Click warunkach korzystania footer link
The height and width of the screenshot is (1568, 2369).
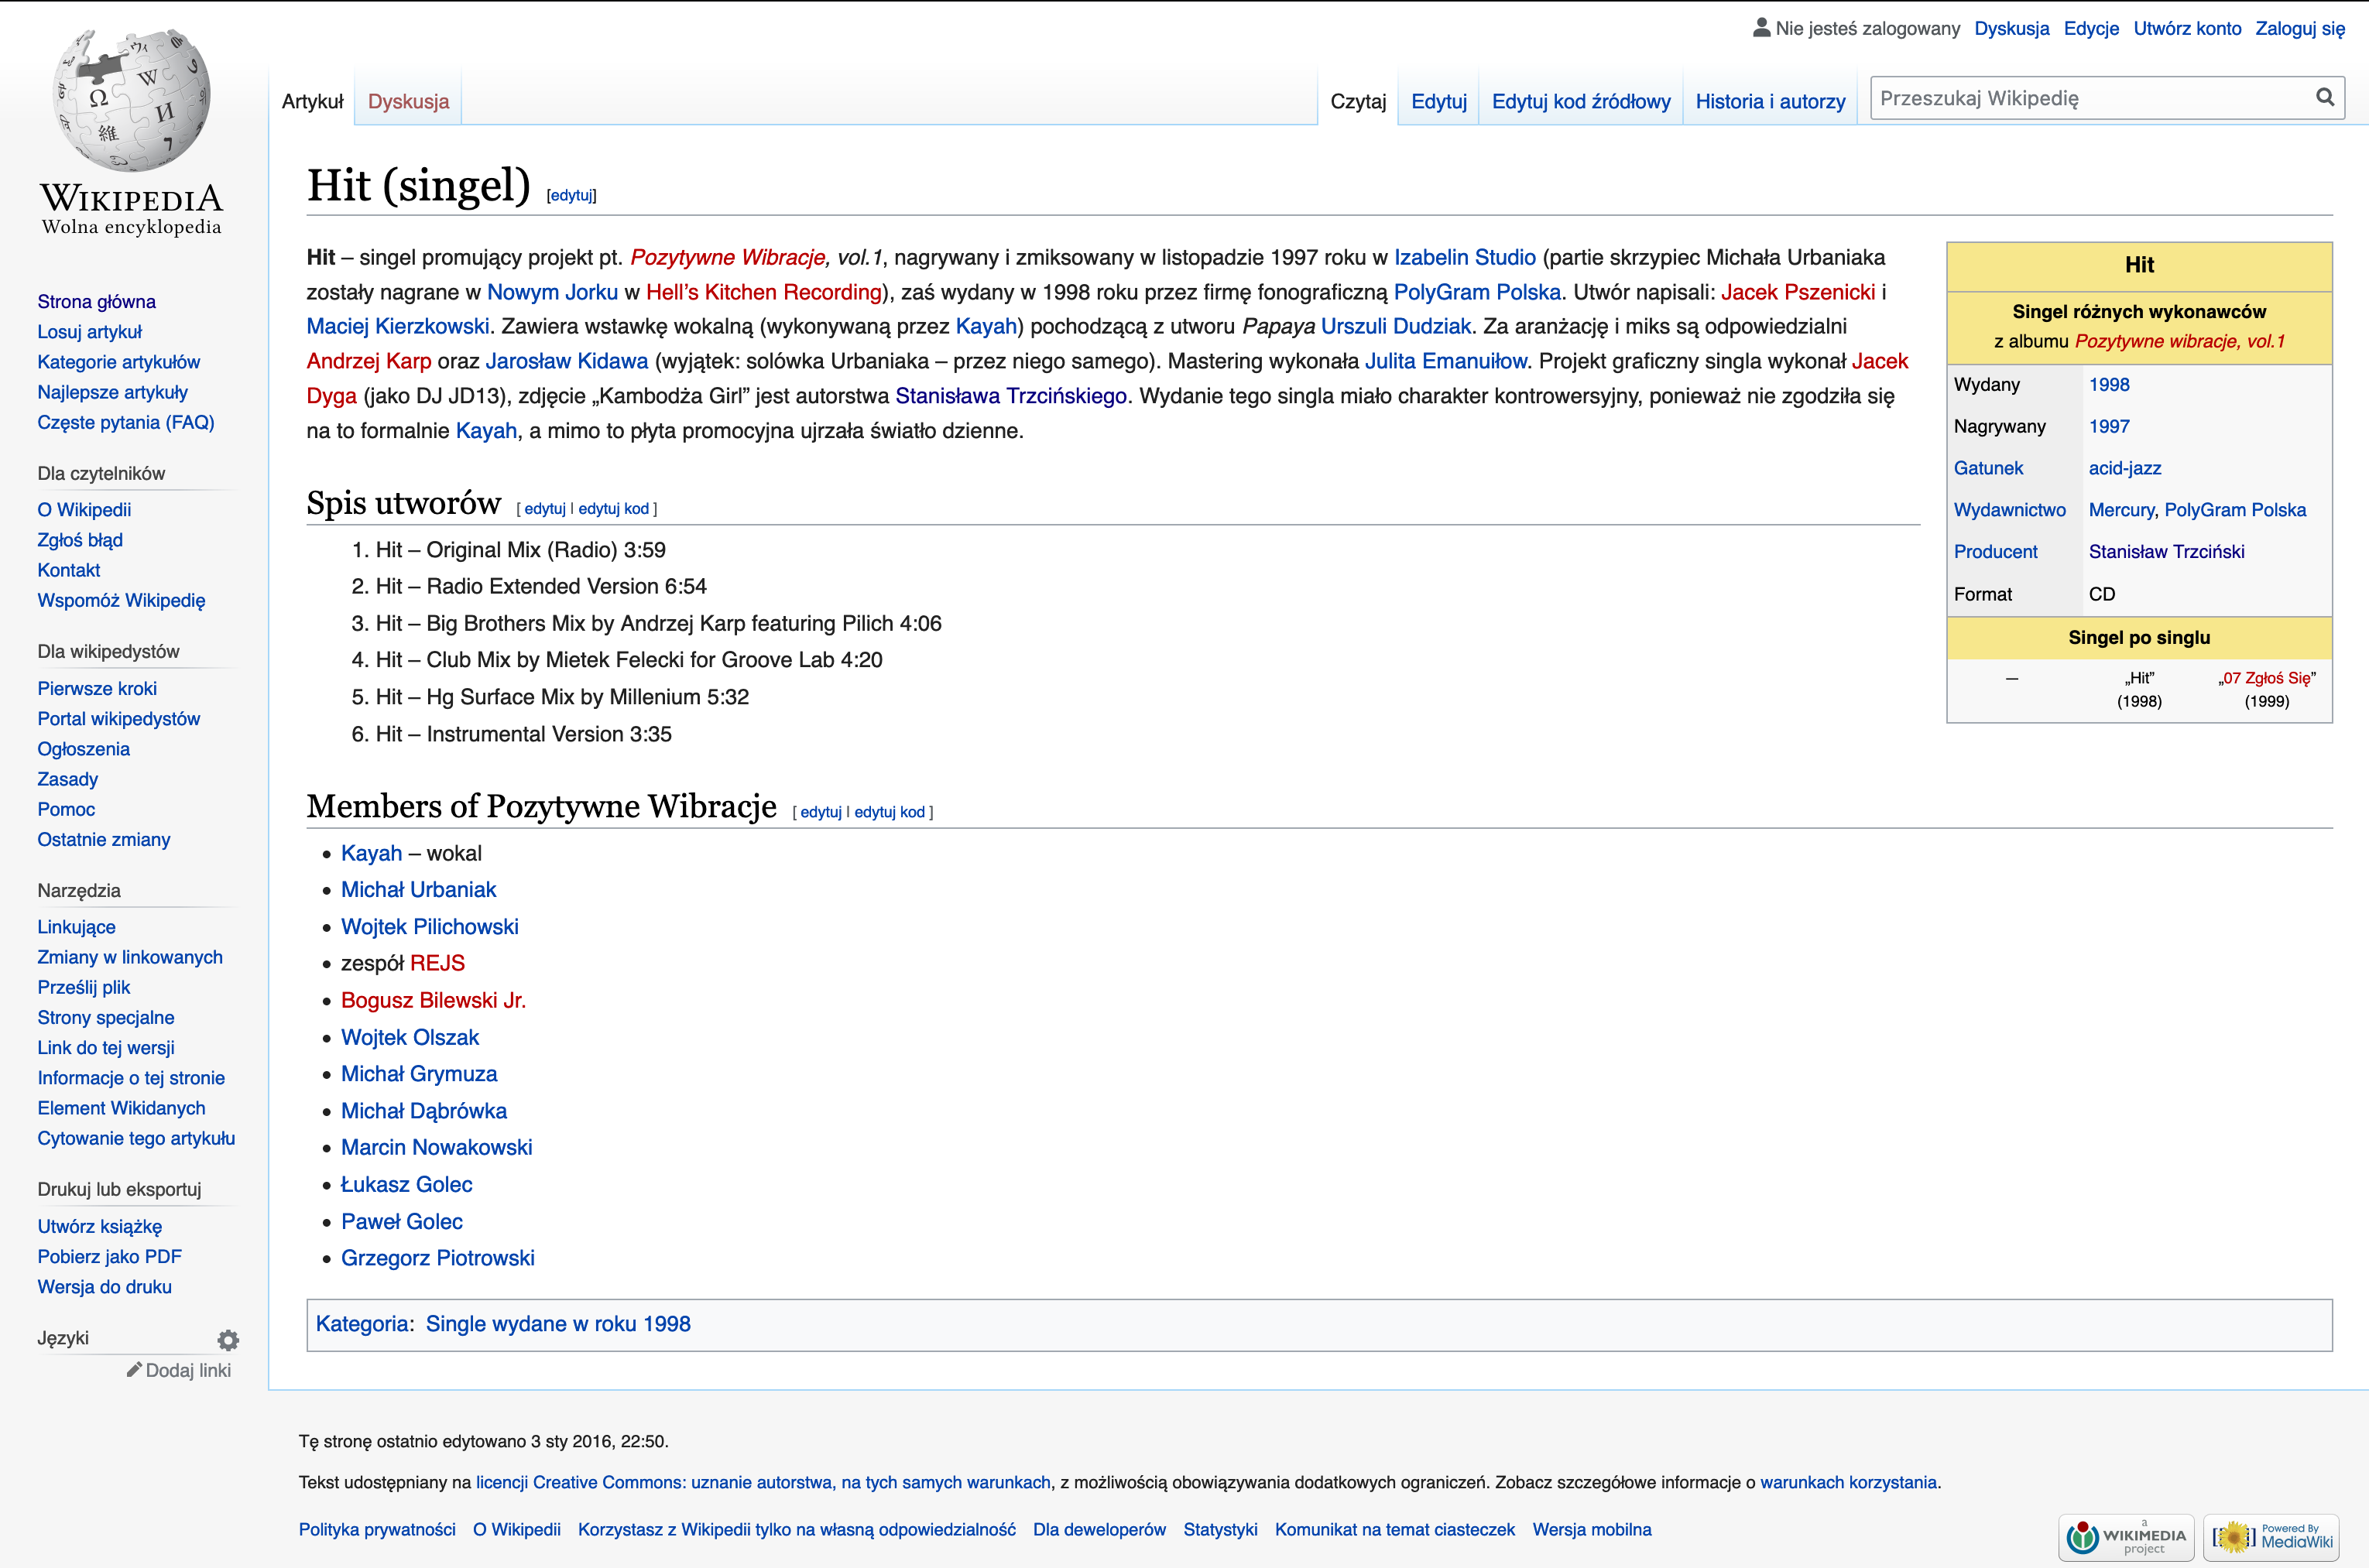1848,1482
